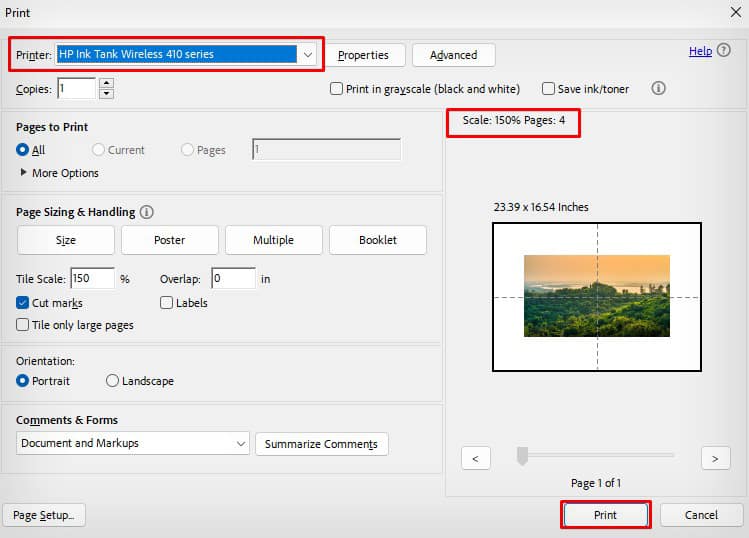Switch to the Poster sizing option
Screen dimensions: 749x538
(170, 240)
